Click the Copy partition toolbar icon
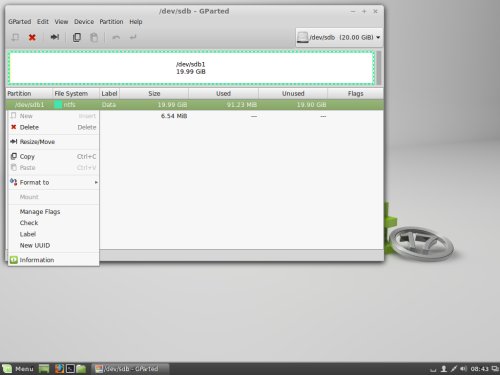Screen dimensions: 500x375 tap(77, 37)
